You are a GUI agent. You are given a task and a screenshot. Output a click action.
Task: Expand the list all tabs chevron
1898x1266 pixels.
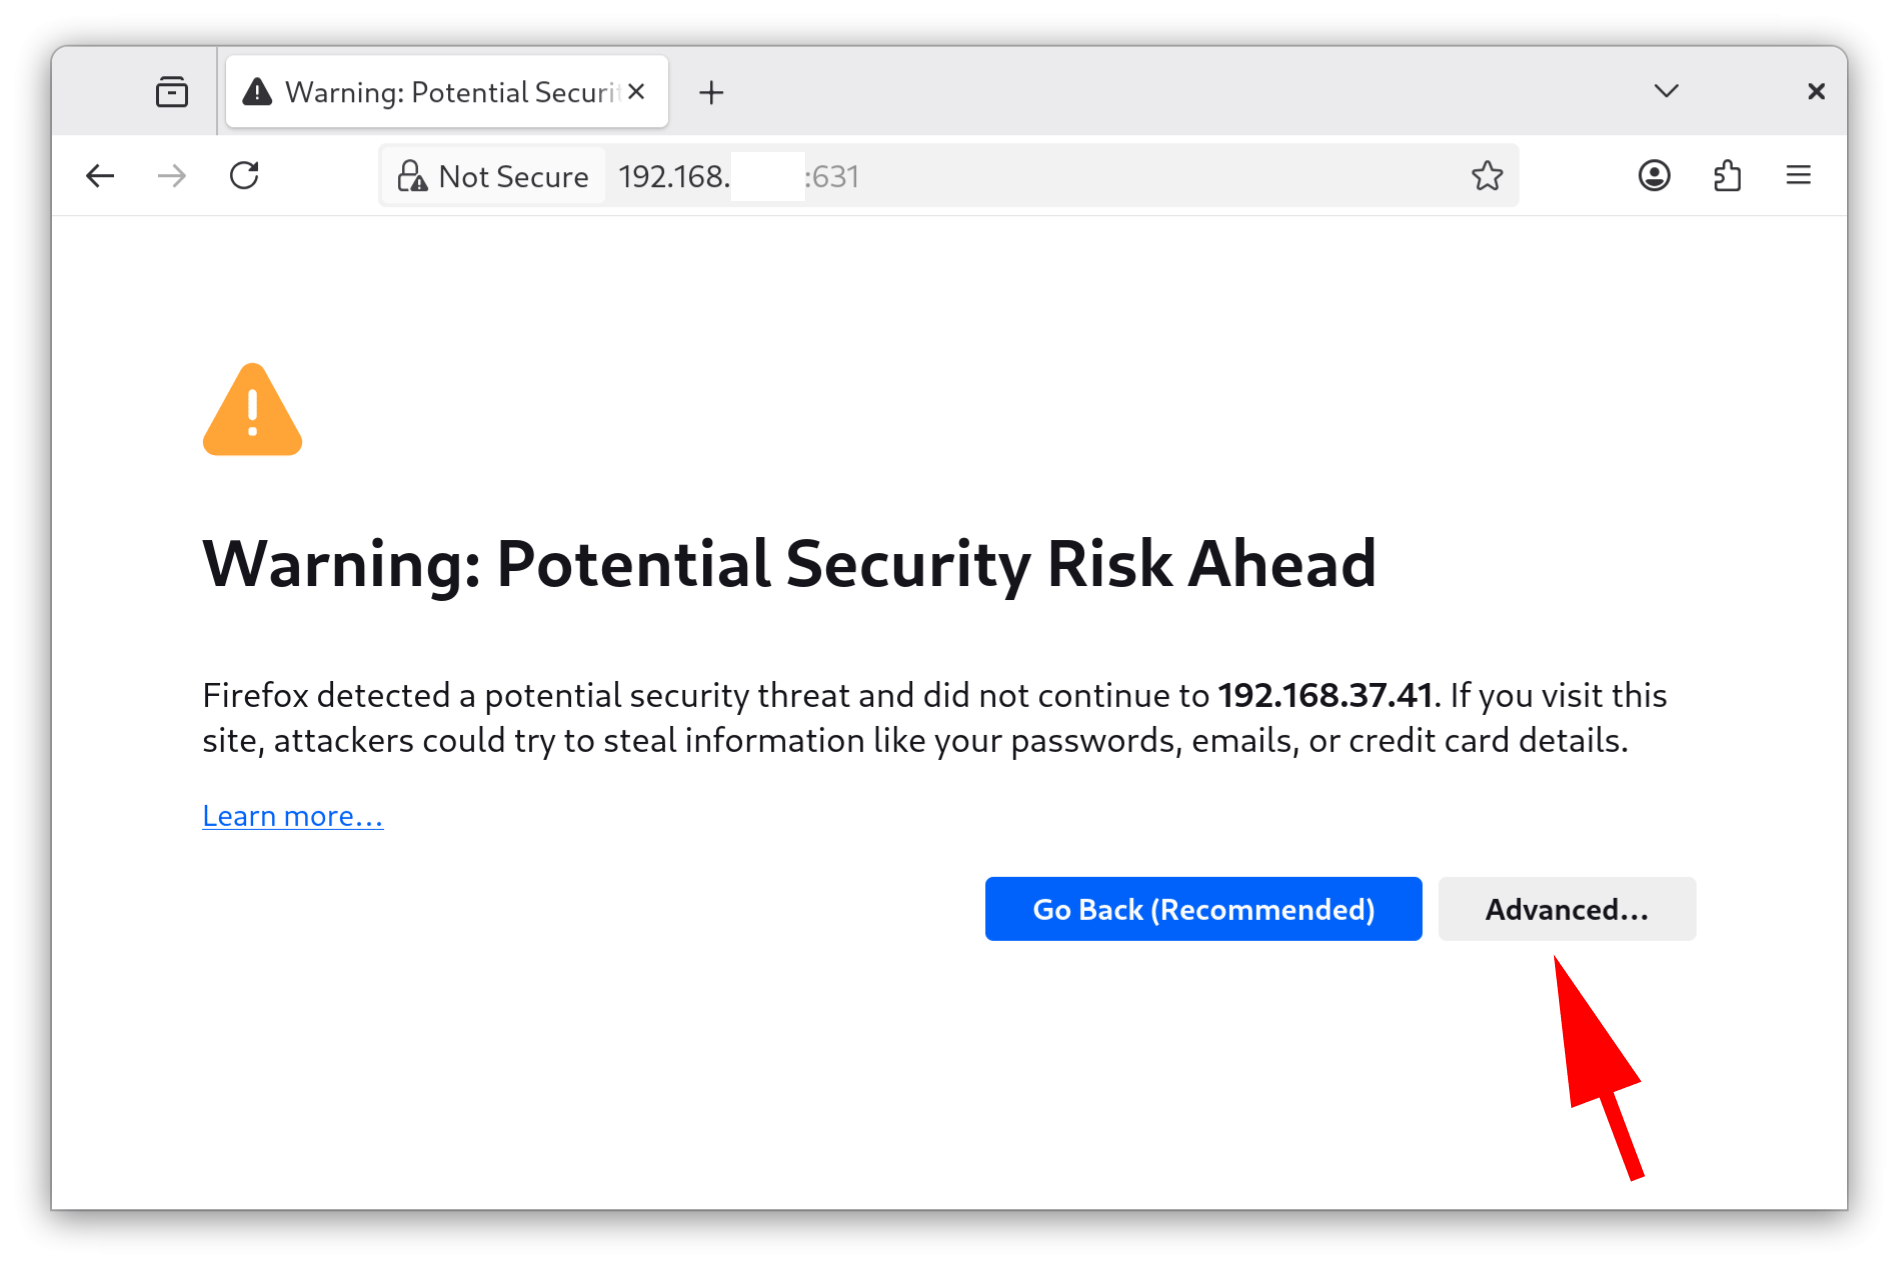pos(1666,92)
